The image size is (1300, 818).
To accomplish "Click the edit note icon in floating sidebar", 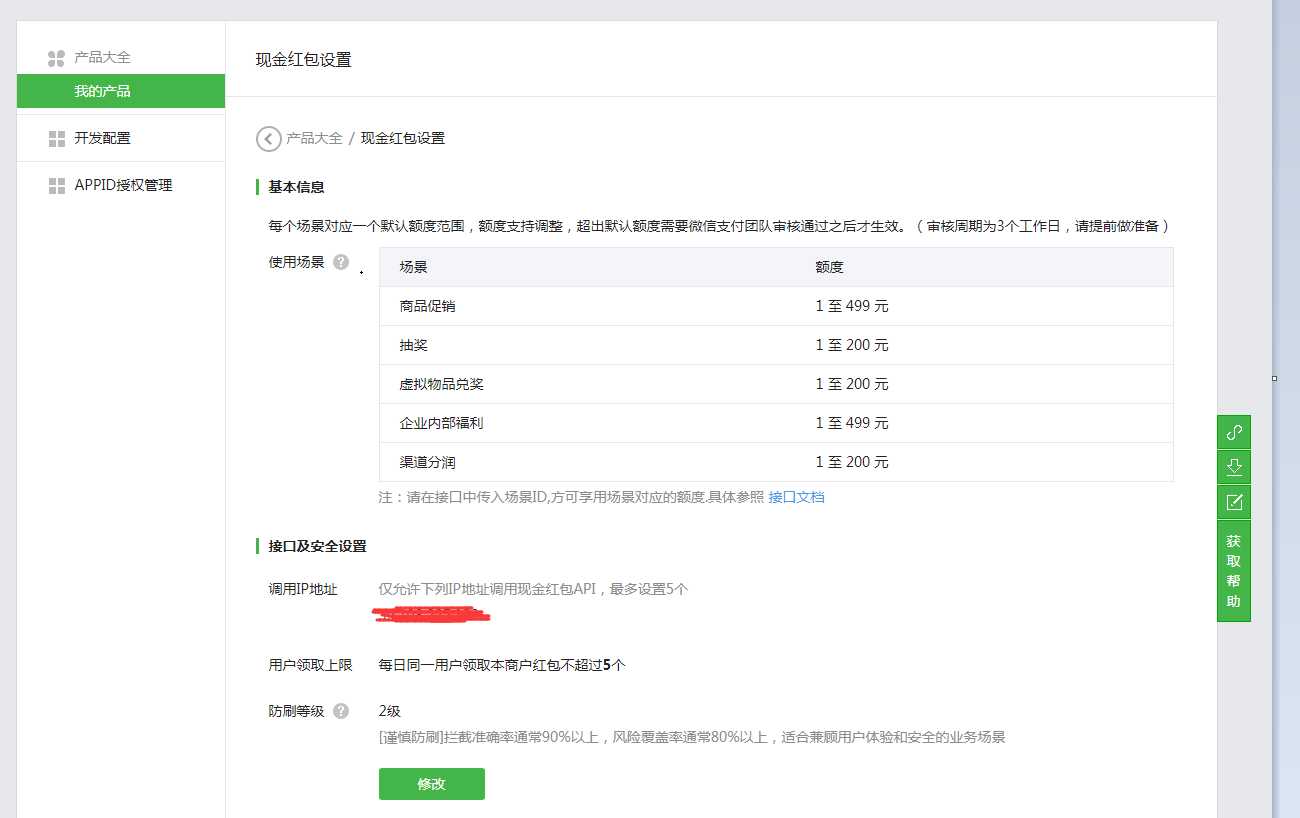I will pyautogui.click(x=1234, y=502).
